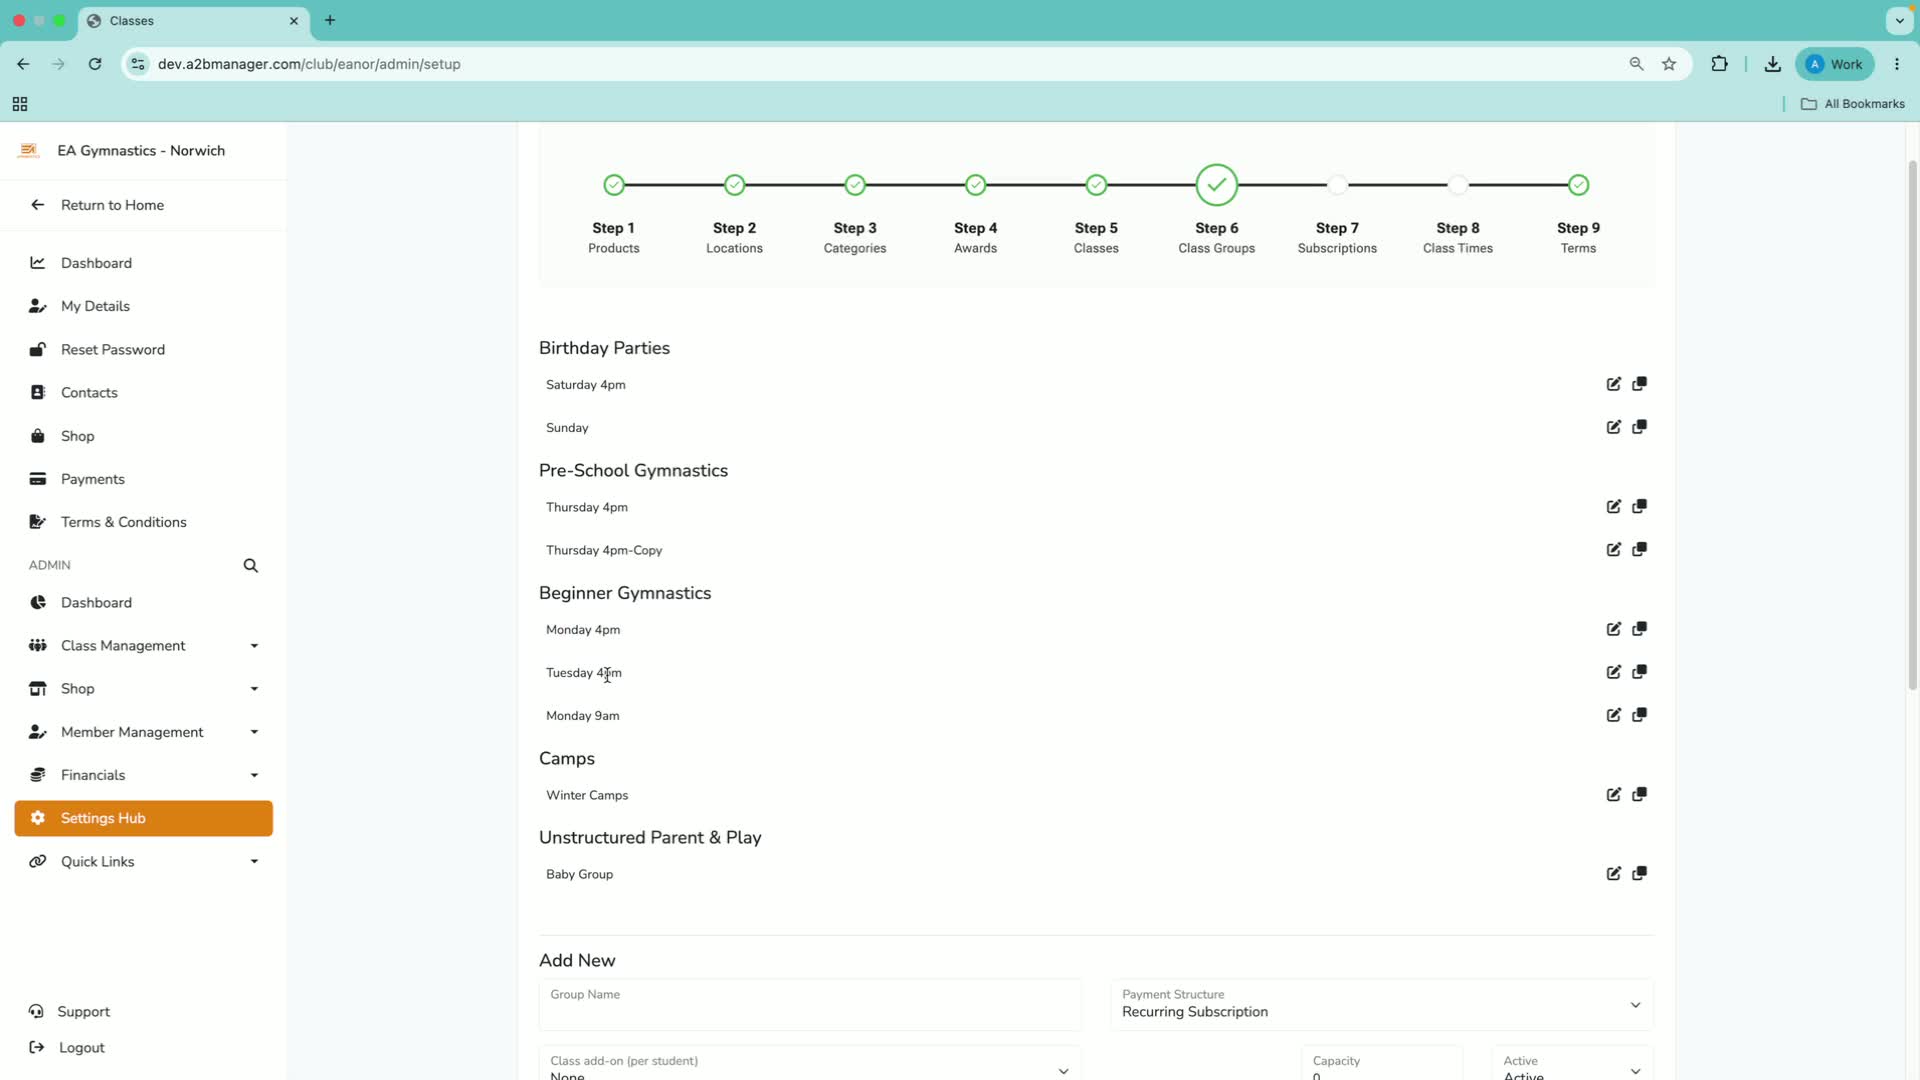Open the Payment Structure dropdown
This screenshot has height=1080, width=1920.
click(1381, 1004)
